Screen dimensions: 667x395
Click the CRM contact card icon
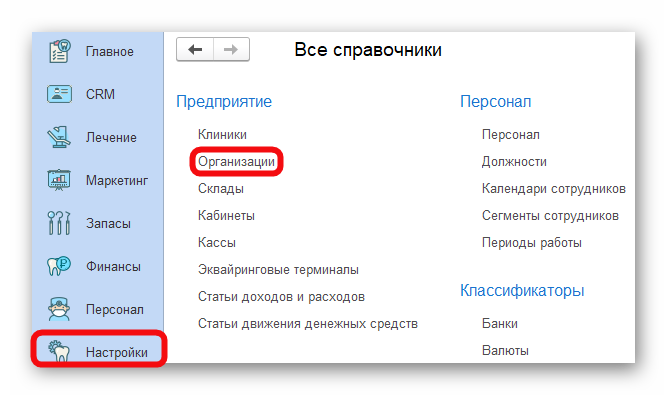pos(59,94)
